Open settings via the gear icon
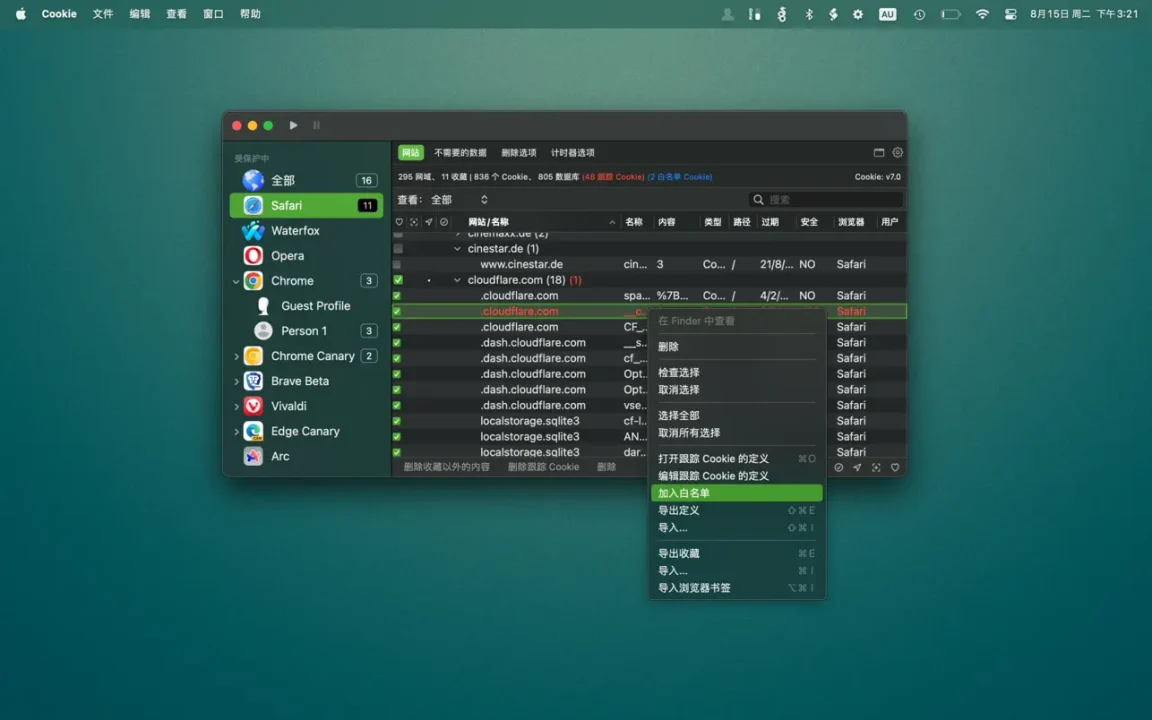 (898, 153)
